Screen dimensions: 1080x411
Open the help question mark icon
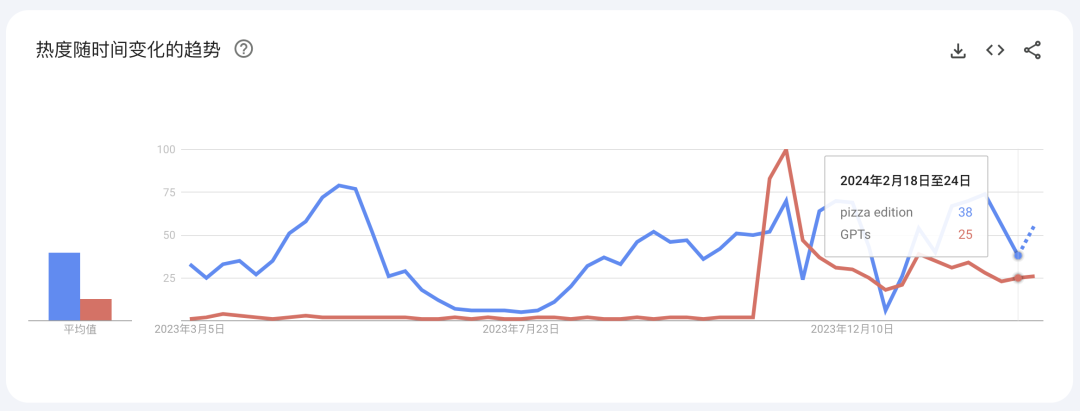(243, 49)
